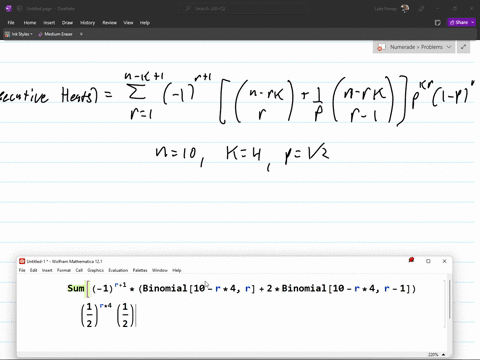Open the History tab in OneNote

click(x=87, y=23)
